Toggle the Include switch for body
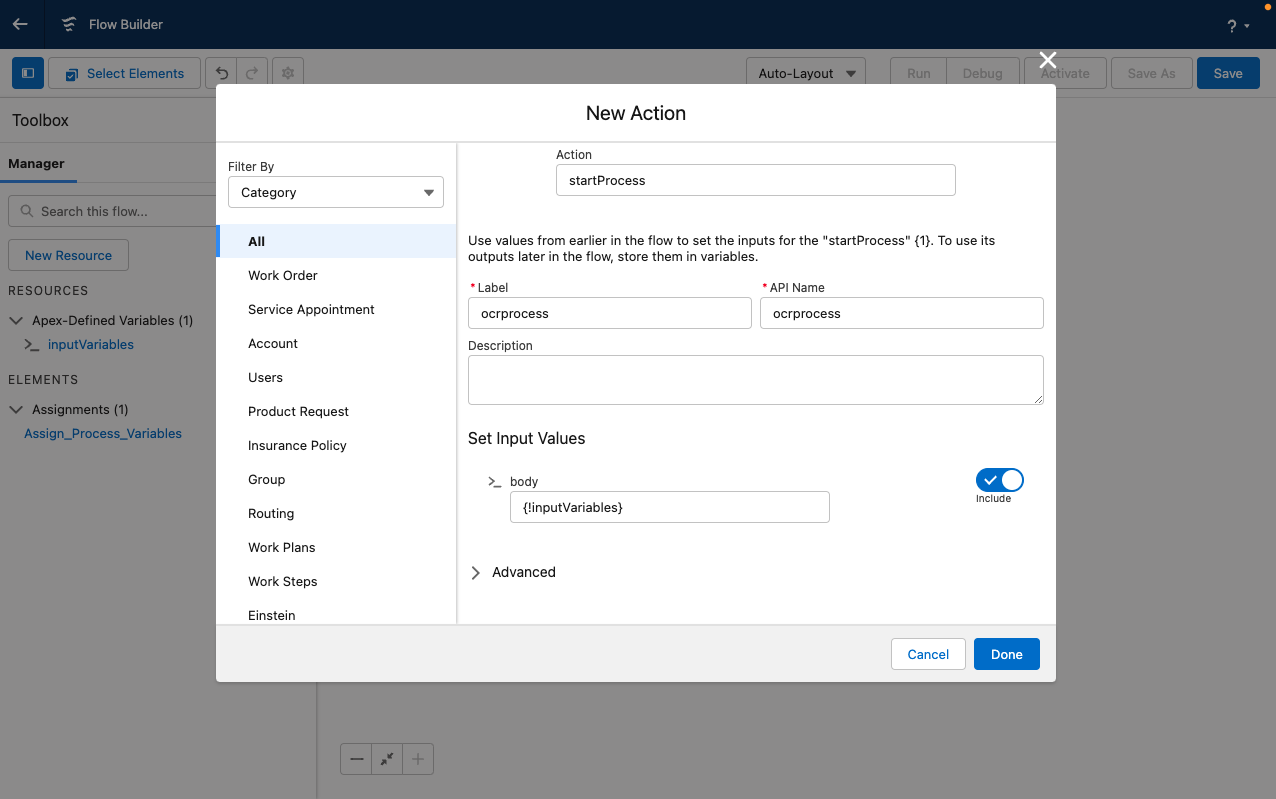Screen dimensions: 1276x799 [x=1000, y=480]
